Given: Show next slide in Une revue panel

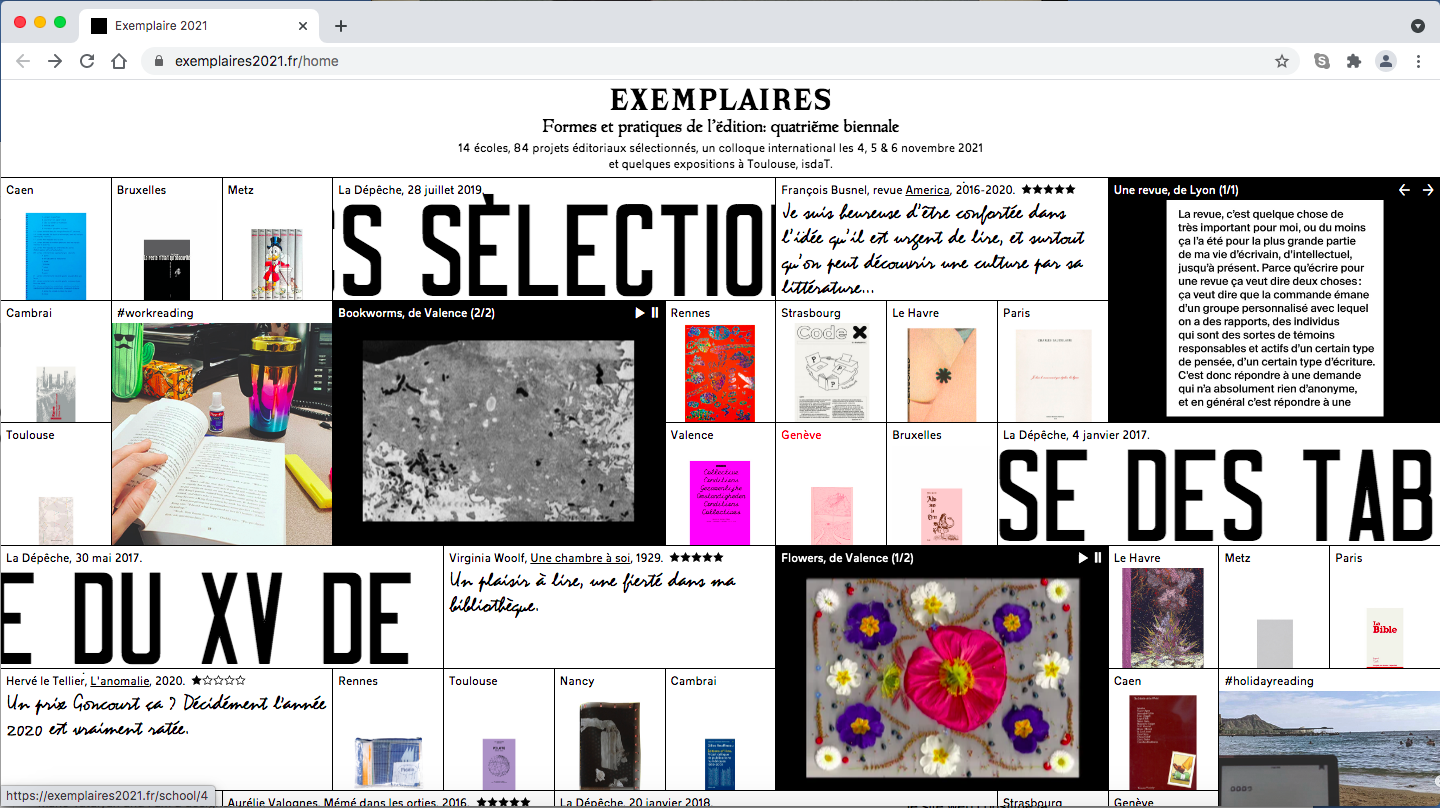Looking at the screenshot, I should click(x=1428, y=190).
